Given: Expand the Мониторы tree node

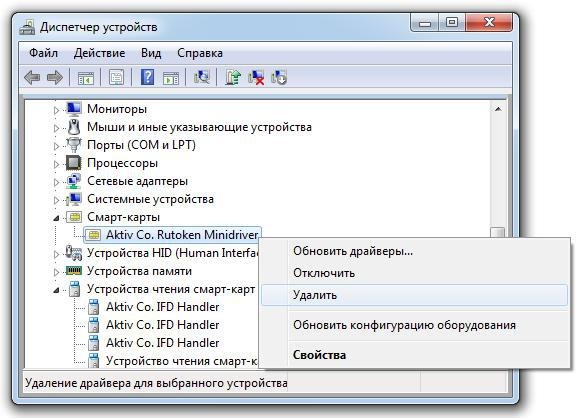Looking at the screenshot, I should click(56, 110).
